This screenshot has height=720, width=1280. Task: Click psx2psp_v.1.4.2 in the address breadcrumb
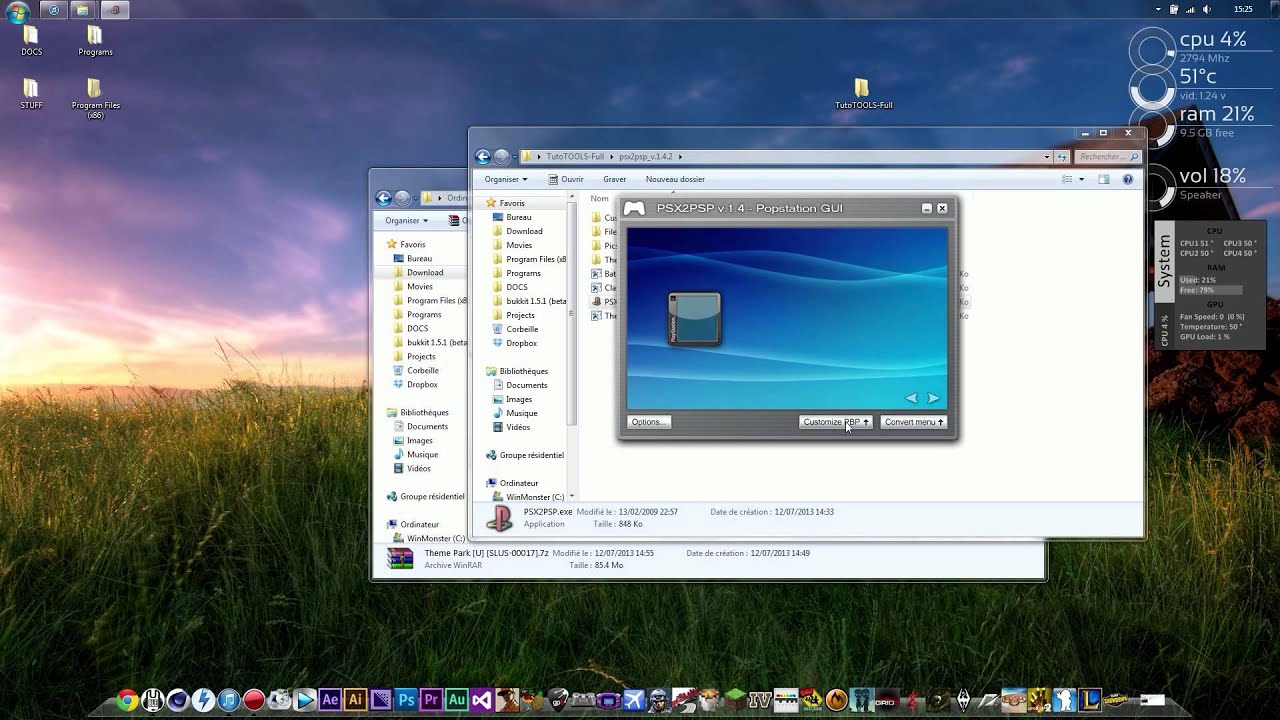point(645,157)
